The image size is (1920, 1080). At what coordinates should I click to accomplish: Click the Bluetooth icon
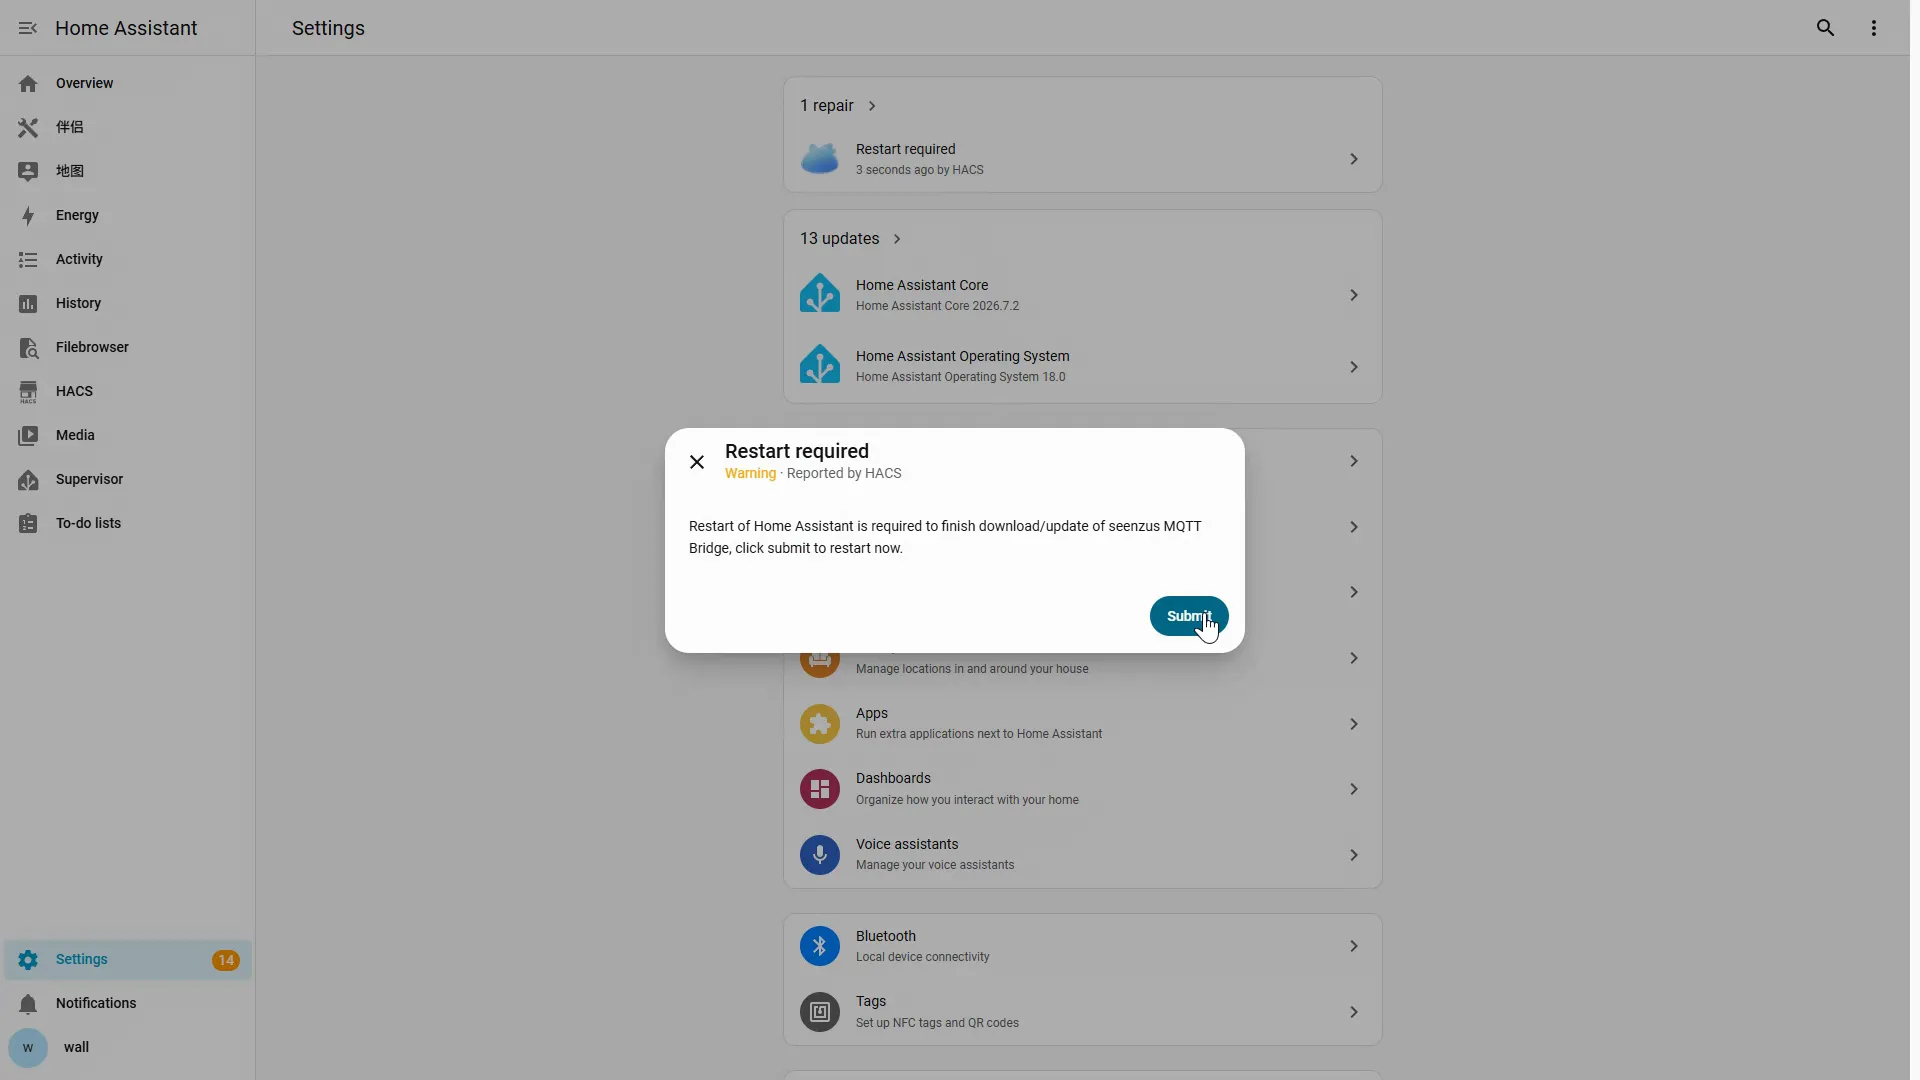(x=820, y=946)
